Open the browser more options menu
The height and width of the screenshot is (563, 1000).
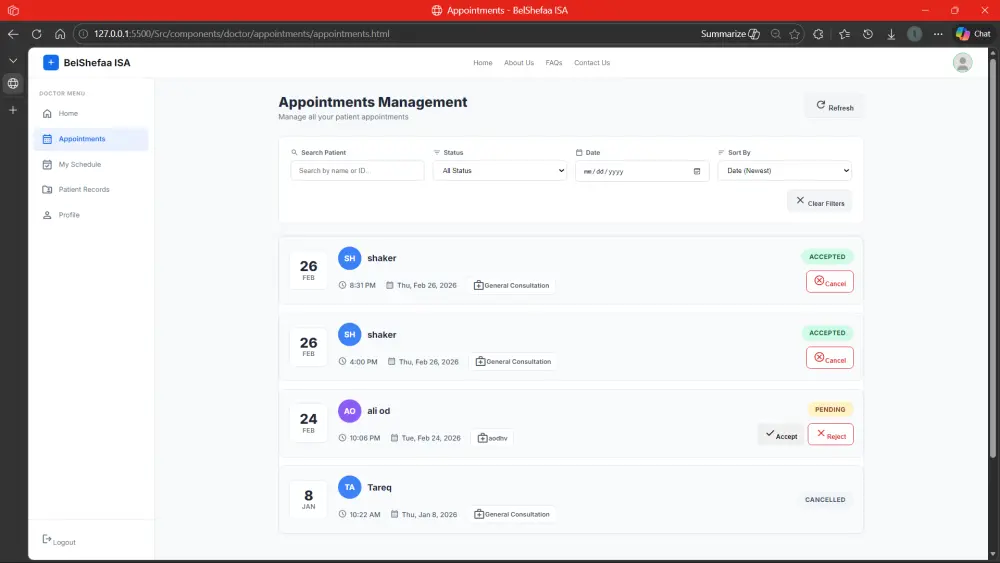pos(938,34)
